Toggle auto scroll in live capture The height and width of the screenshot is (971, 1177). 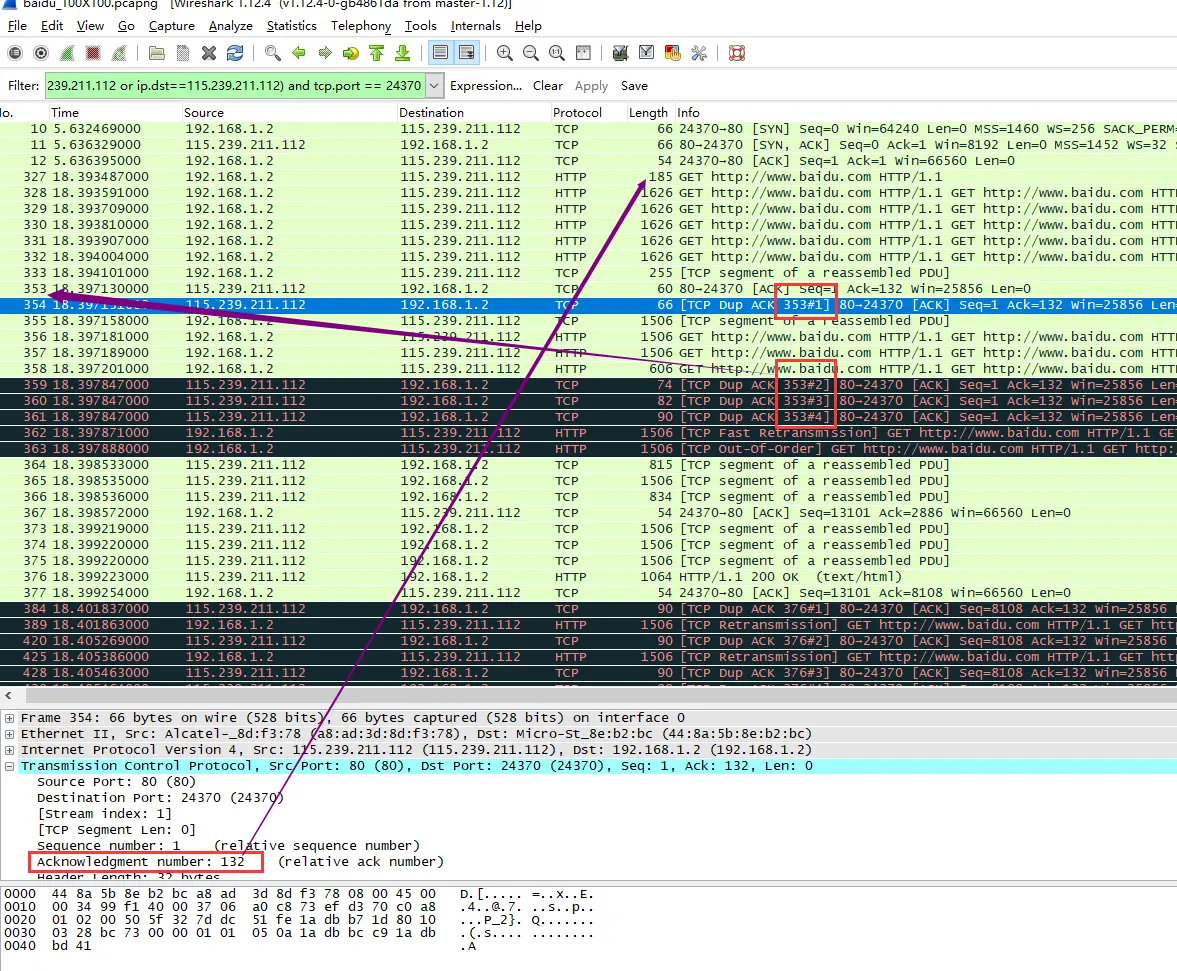tap(466, 53)
